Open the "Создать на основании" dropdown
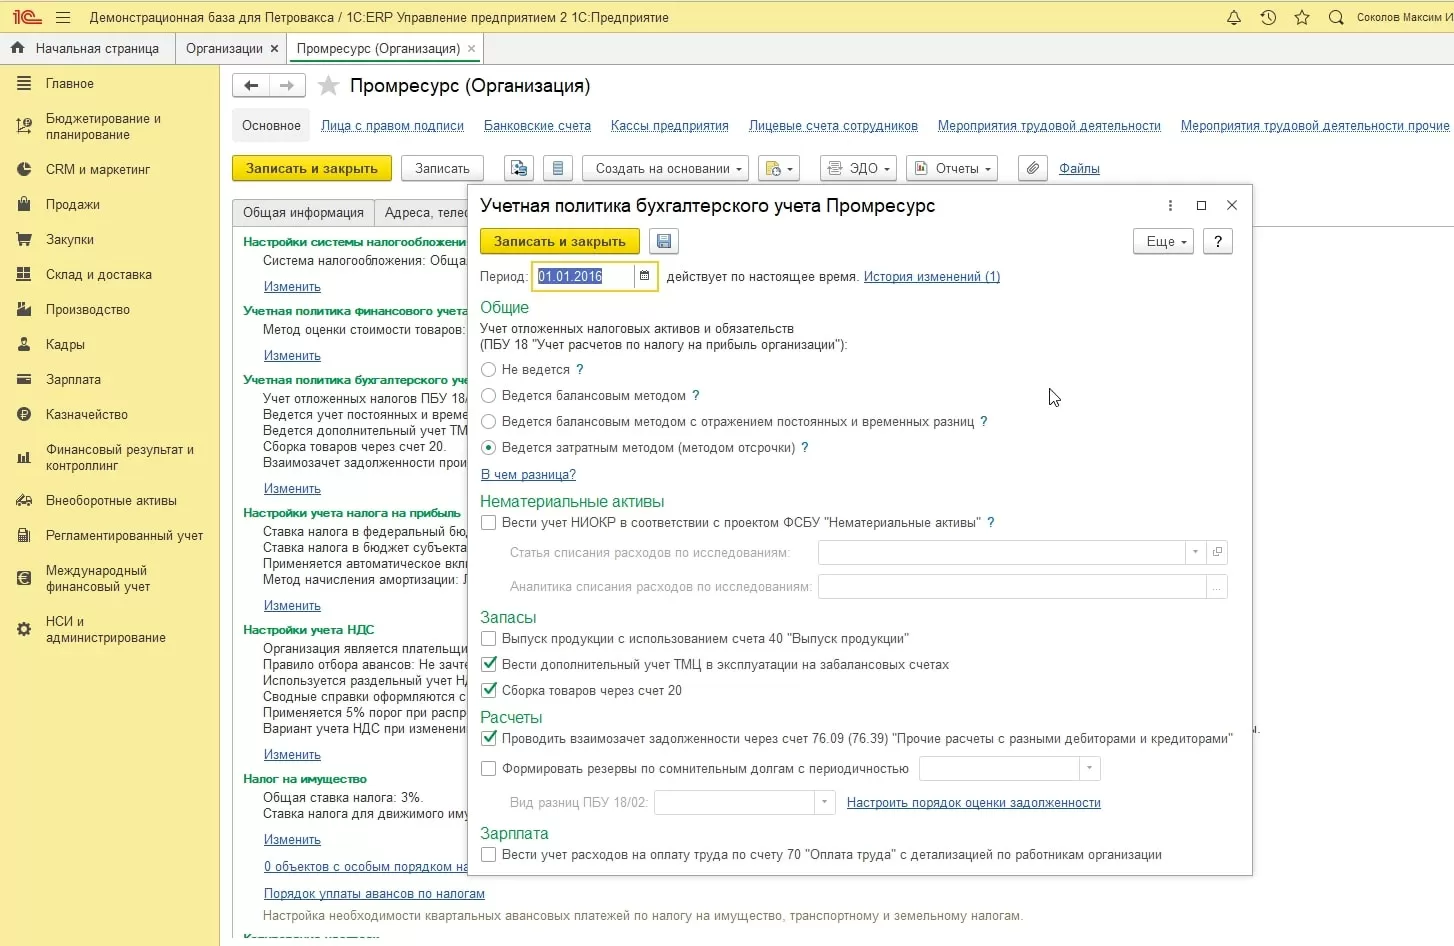 coord(666,168)
